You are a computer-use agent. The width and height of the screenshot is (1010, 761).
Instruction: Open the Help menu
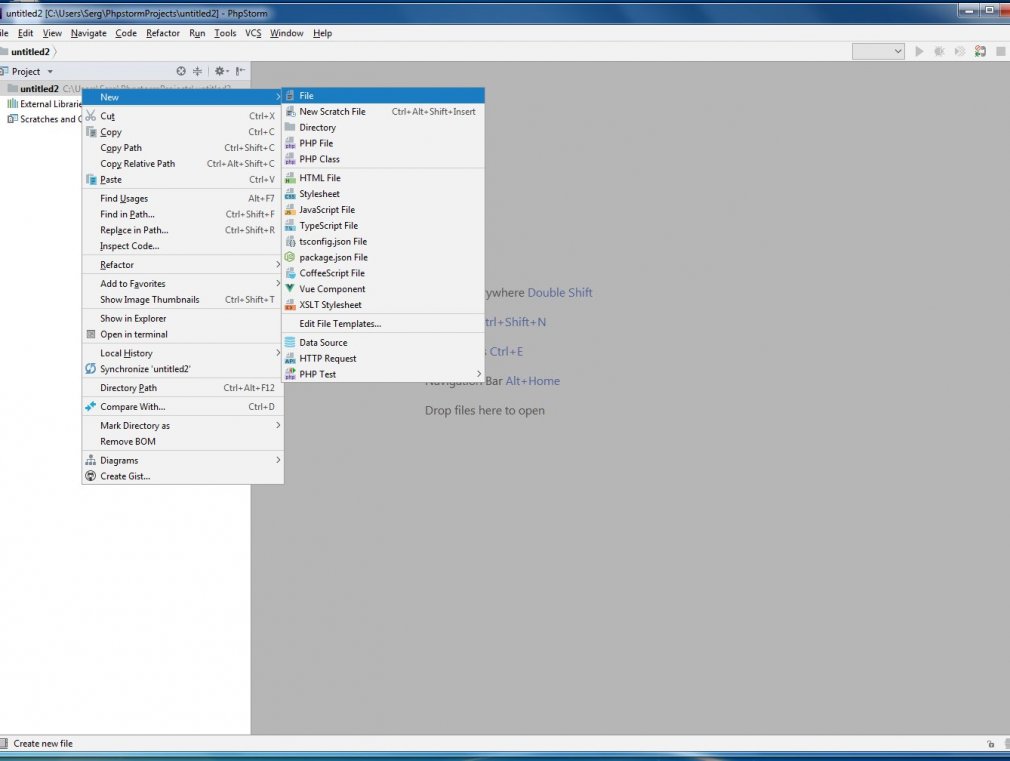[x=323, y=33]
